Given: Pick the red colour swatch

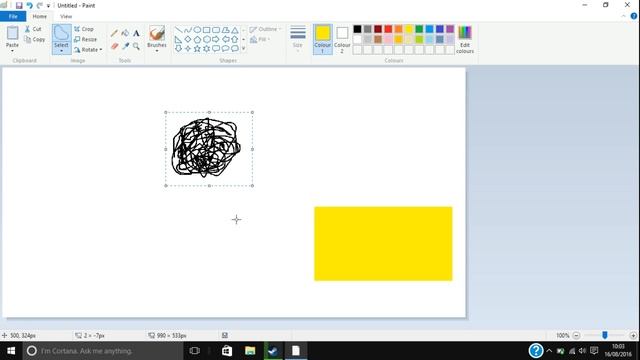Looking at the screenshot, I should coord(388,29).
